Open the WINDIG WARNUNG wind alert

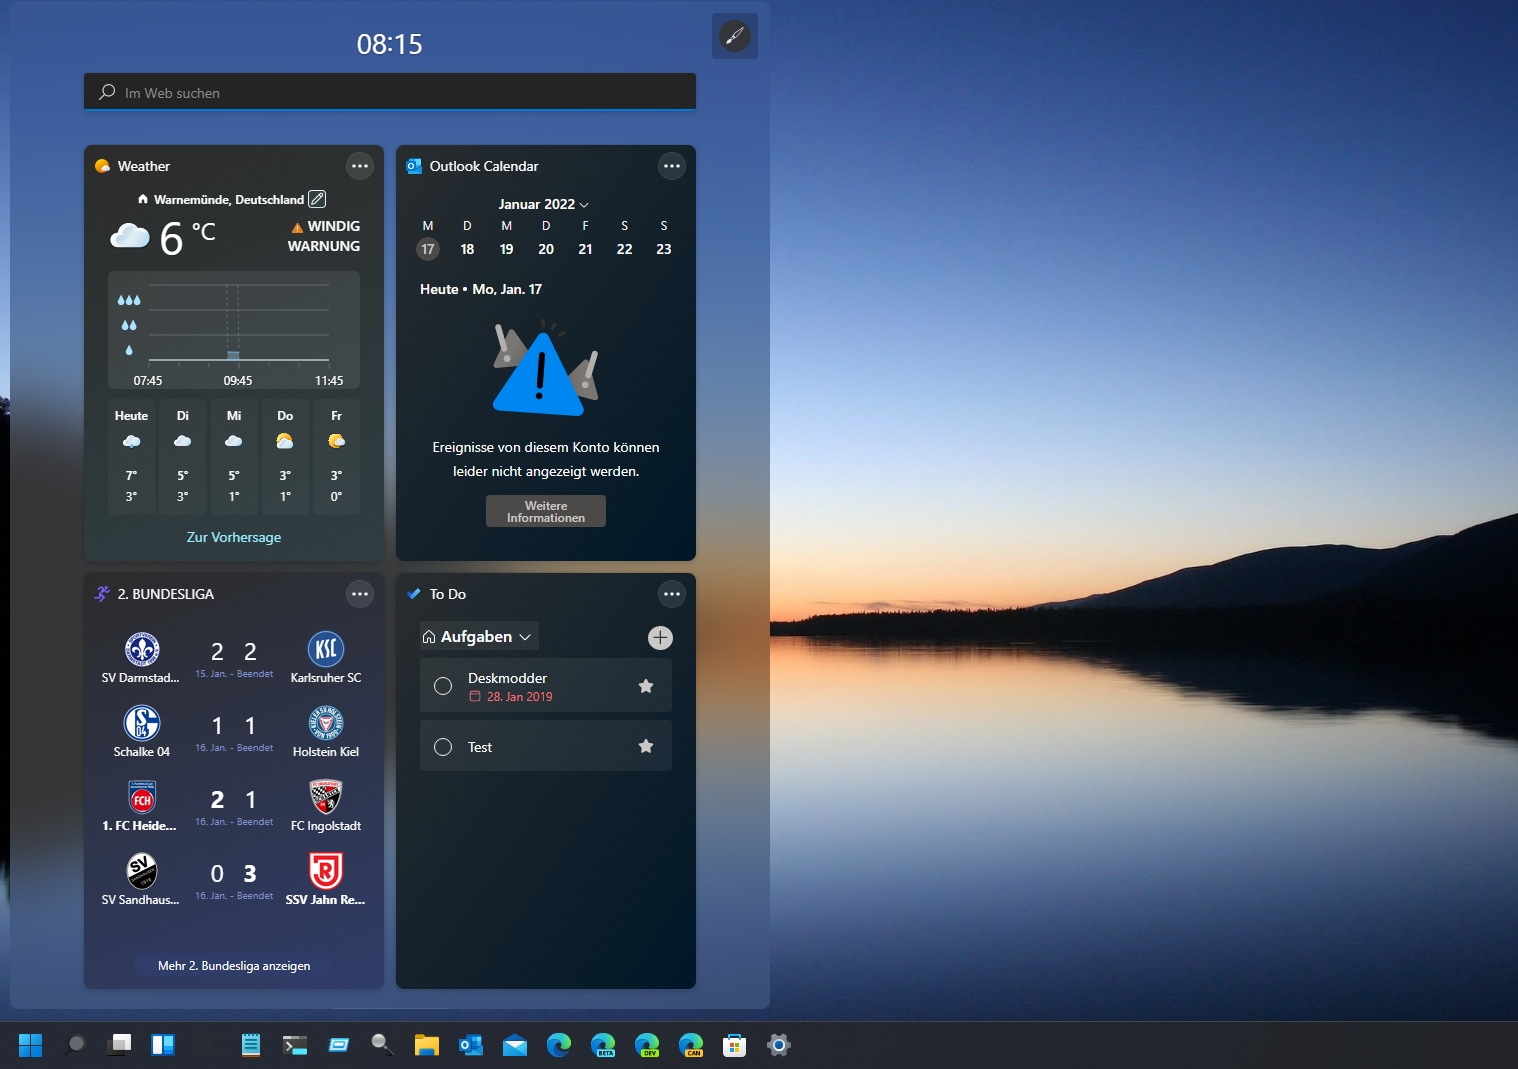point(325,236)
